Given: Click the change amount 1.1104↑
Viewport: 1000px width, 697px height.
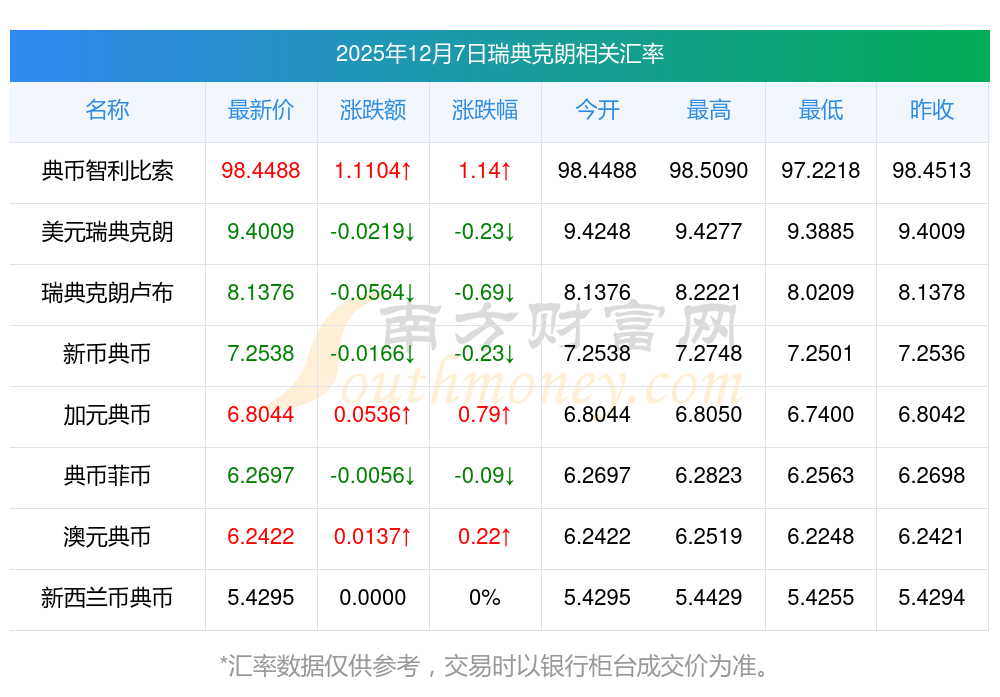Looking at the screenshot, I should [x=372, y=171].
